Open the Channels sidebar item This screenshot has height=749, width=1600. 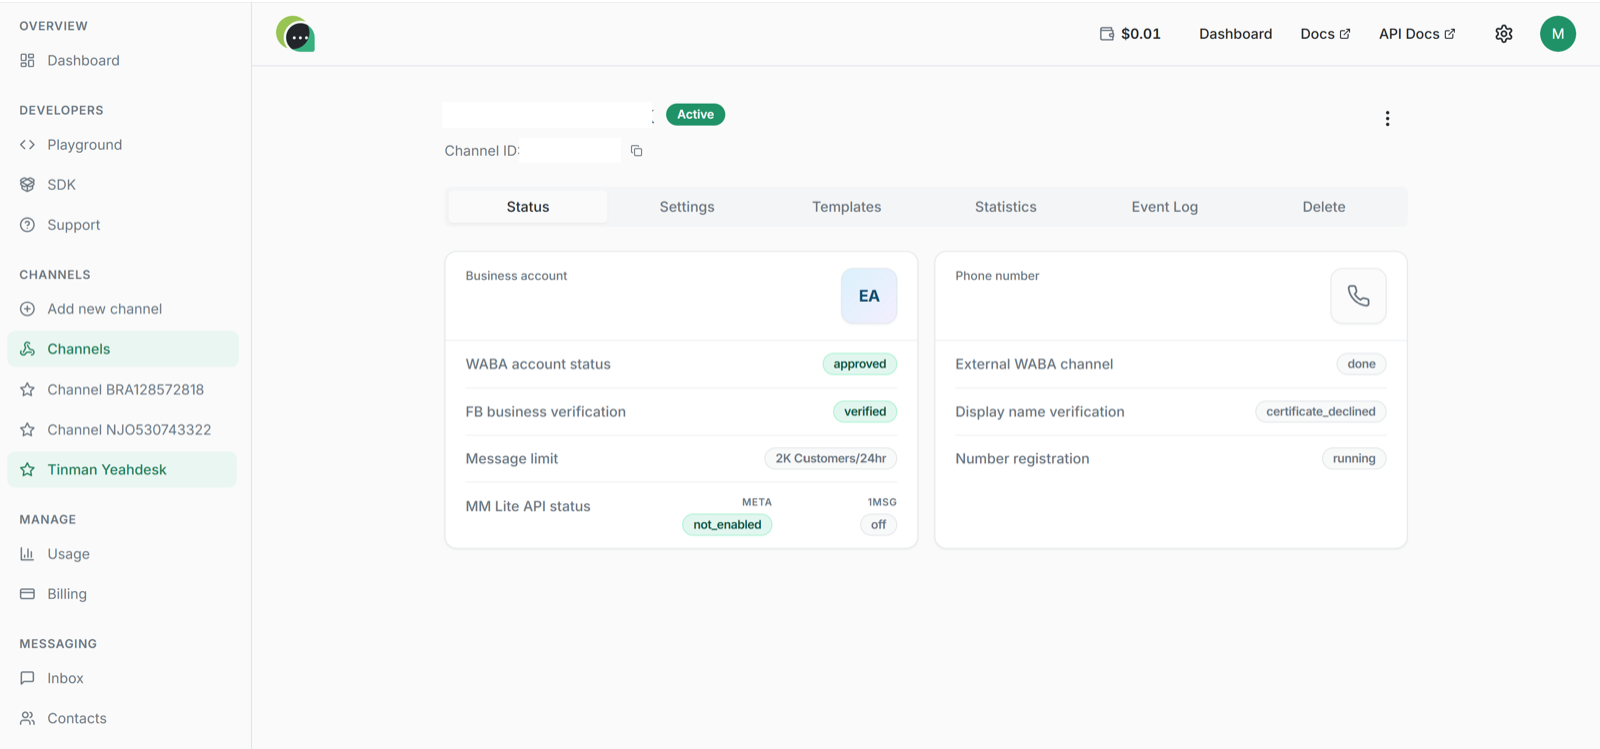123,349
